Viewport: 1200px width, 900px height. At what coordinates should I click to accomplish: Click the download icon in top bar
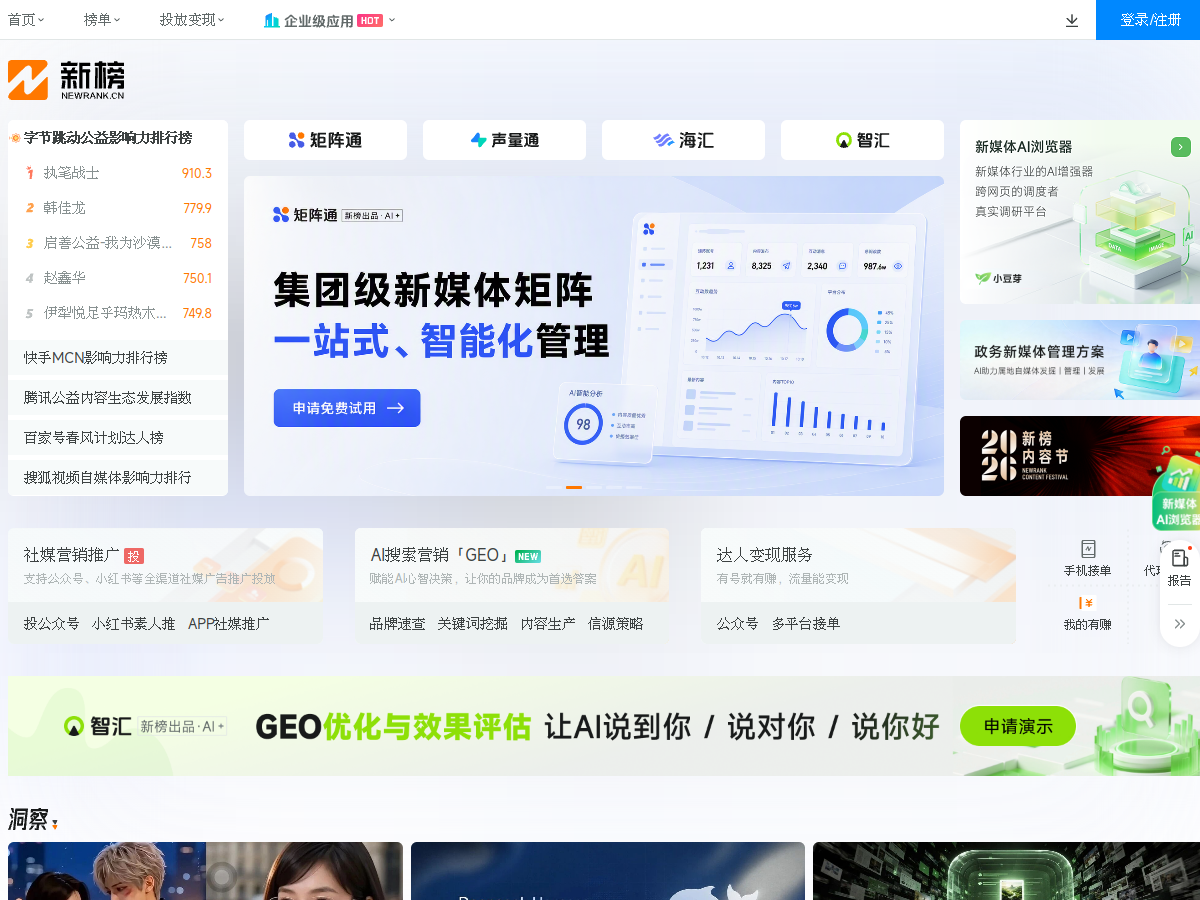[1072, 20]
